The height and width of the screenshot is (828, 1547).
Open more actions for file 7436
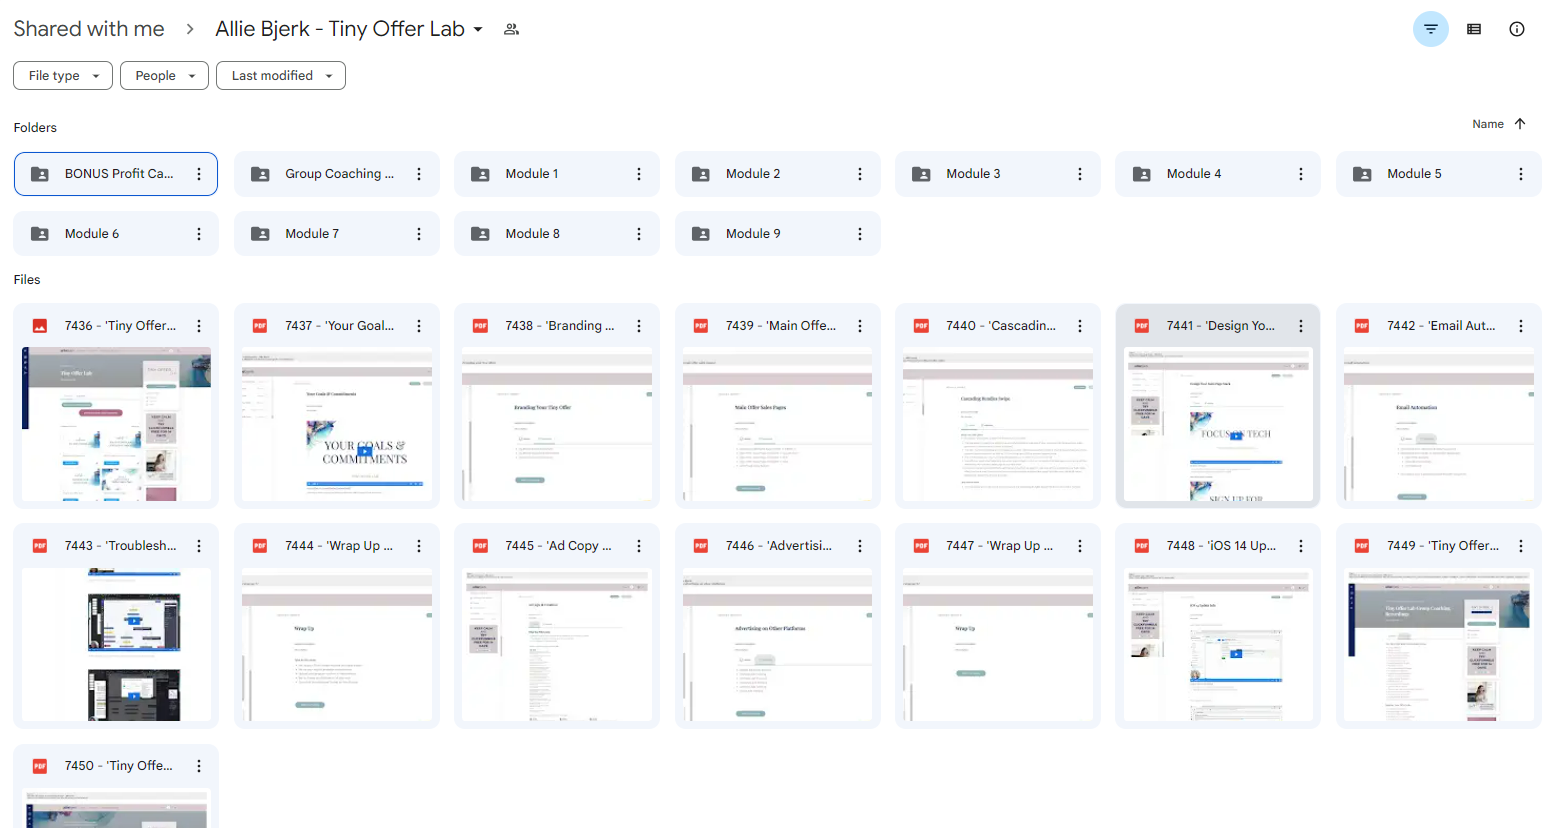[x=199, y=326]
